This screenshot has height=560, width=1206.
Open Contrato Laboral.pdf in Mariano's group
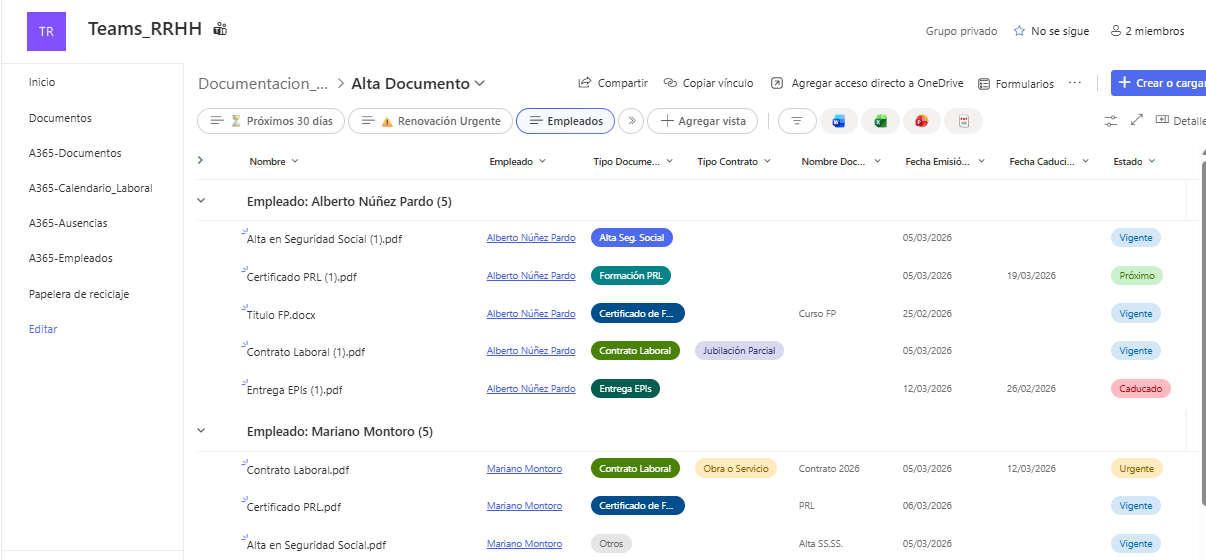tap(297, 470)
